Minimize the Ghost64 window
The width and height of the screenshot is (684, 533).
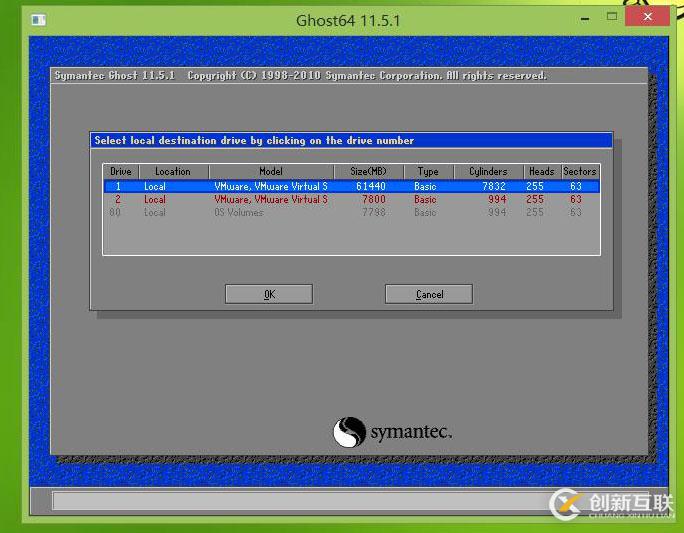585,18
